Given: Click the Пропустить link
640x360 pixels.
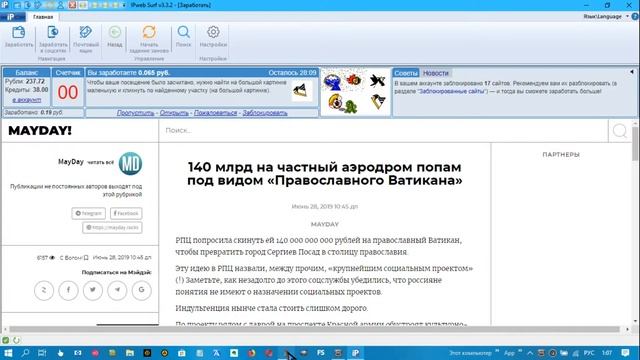Looking at the screenshot, I should click(136, 113).
